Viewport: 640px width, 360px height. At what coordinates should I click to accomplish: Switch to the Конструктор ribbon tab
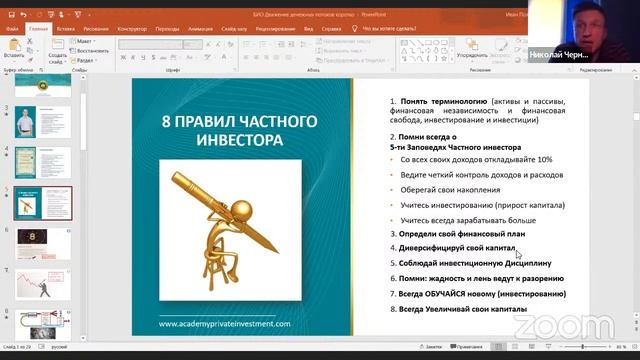click(132, 29)
